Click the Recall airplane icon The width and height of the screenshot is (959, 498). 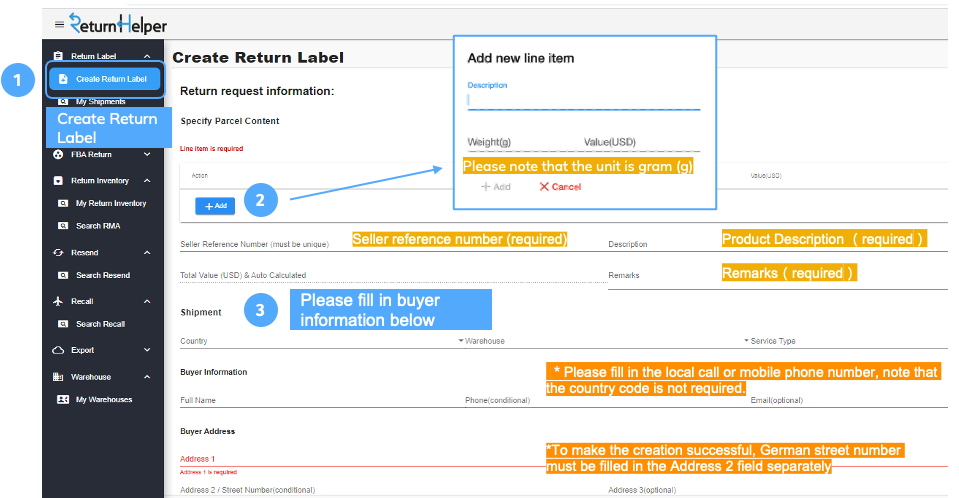coord(58,301)
